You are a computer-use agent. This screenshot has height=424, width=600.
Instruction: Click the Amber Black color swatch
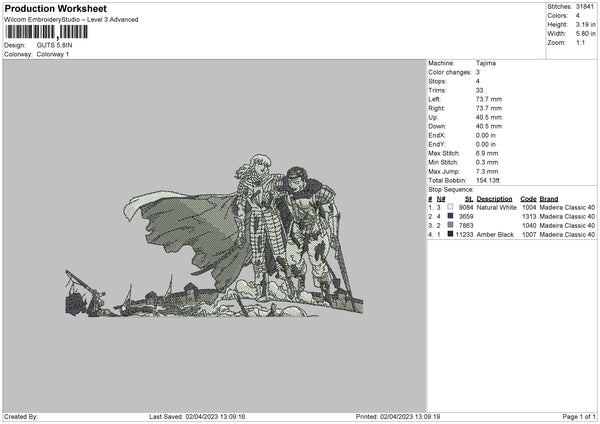(x=450, y=234)
